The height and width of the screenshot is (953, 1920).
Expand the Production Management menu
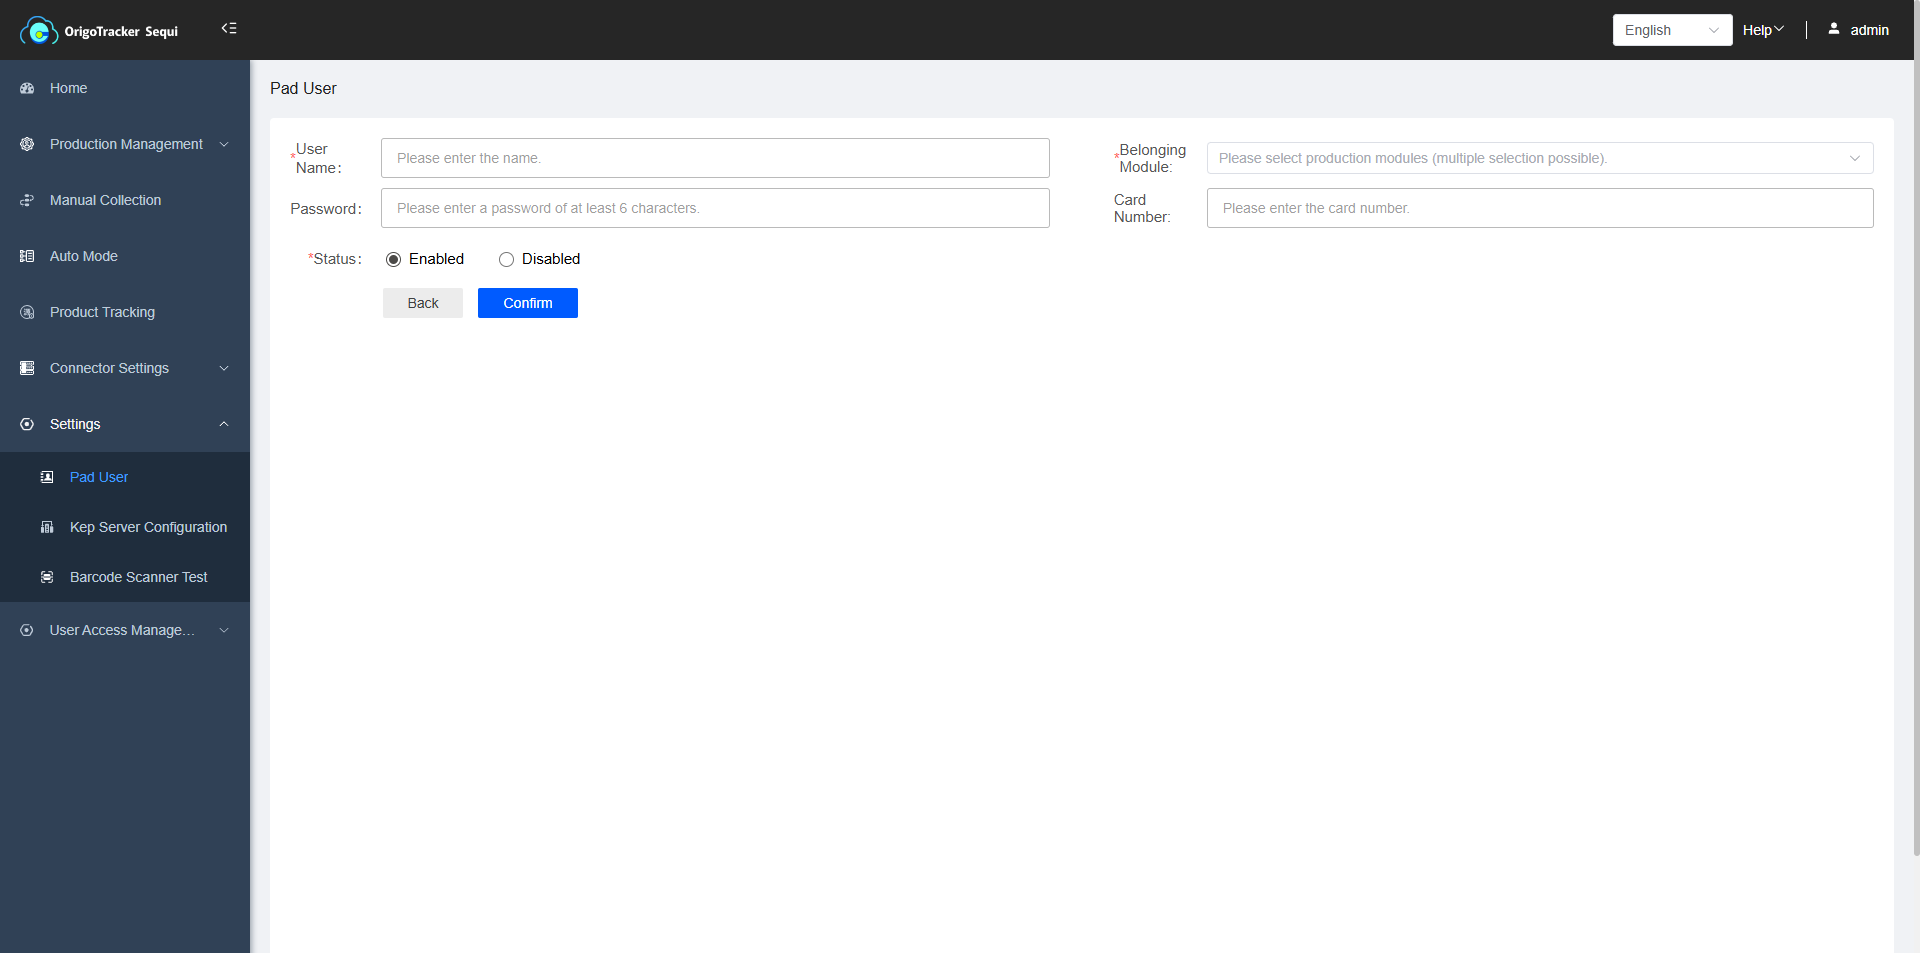point(125,144)
